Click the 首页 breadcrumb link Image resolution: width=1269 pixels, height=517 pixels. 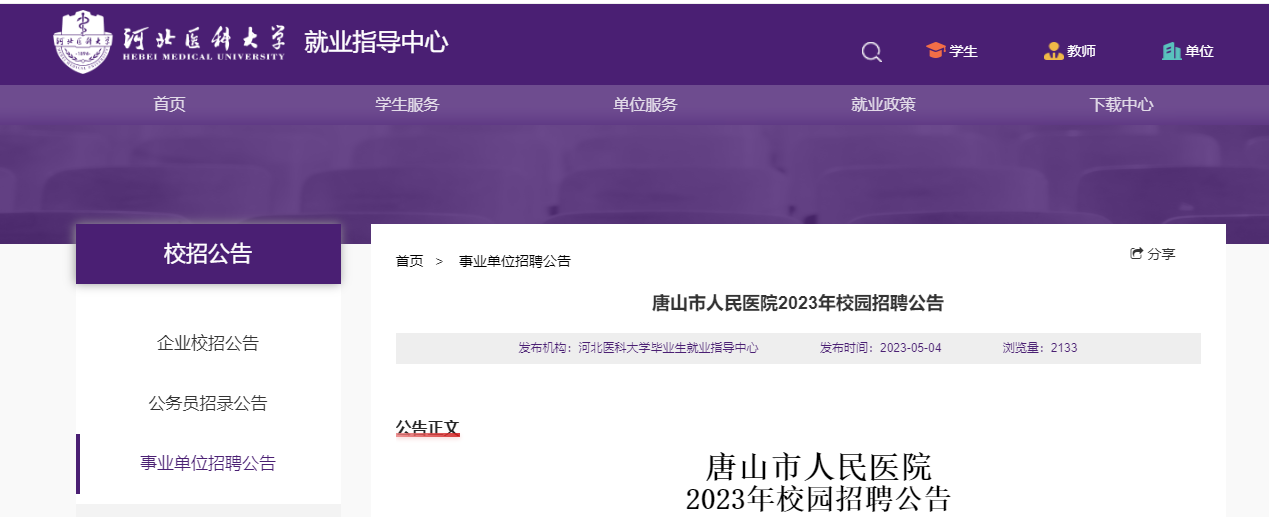409,261
